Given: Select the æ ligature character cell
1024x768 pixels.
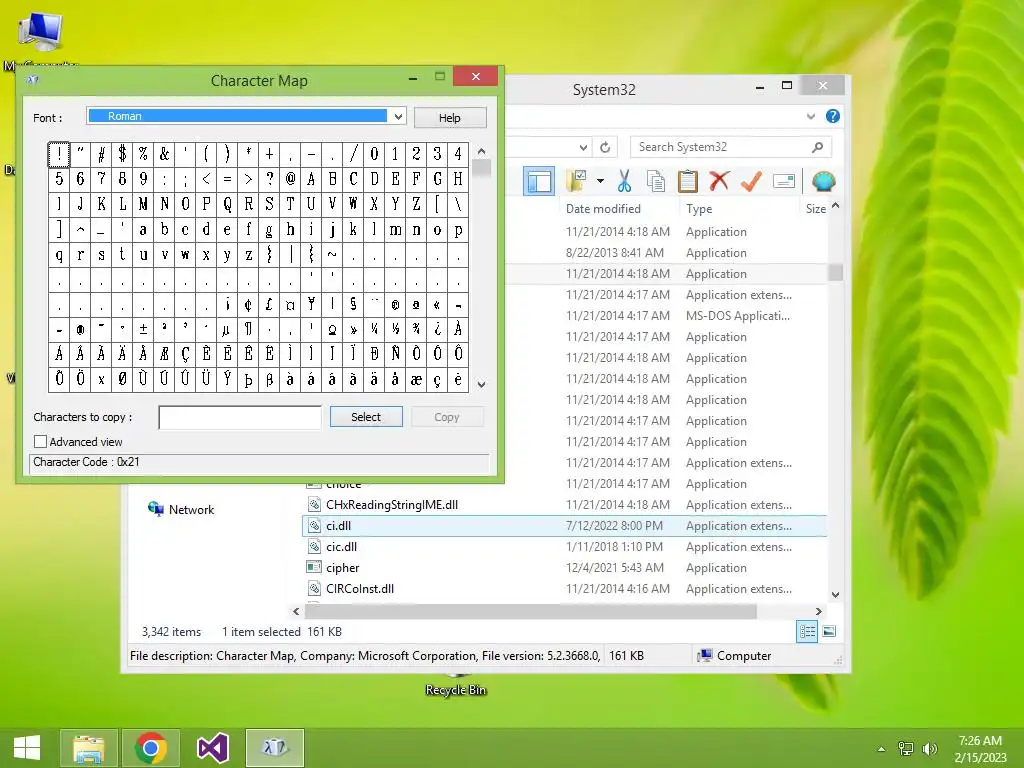Looking at the screenshot, I should [416, 379].
